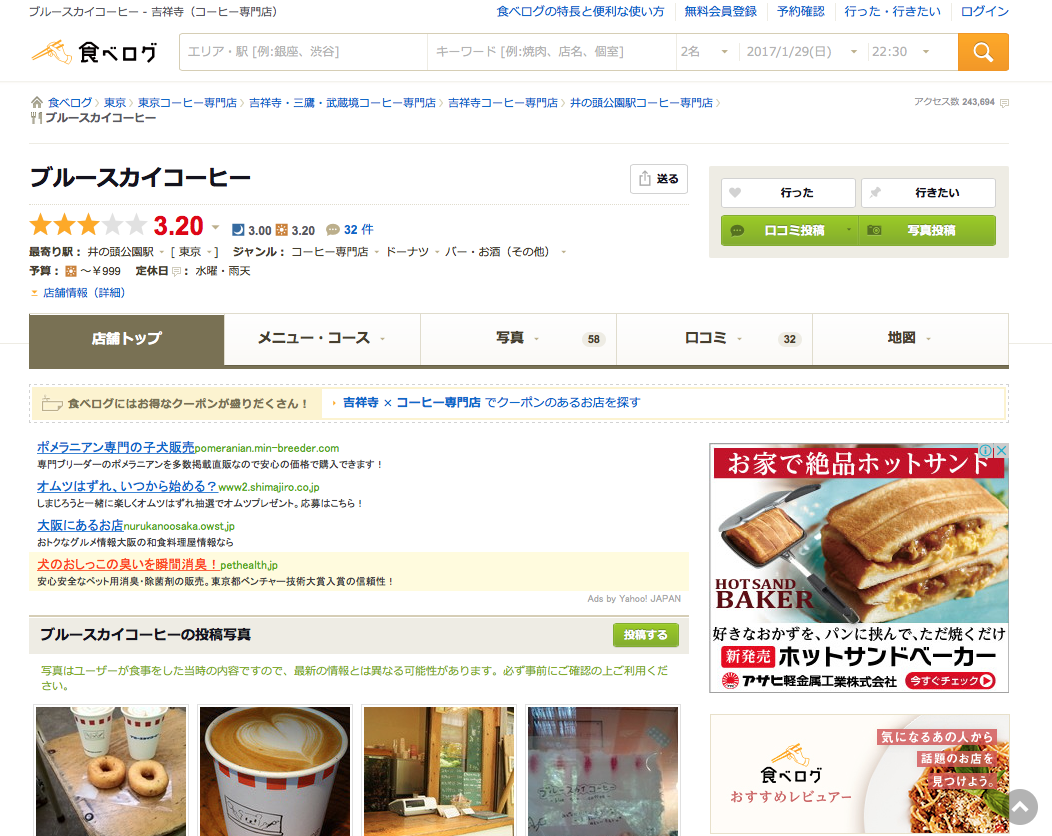Open the 口コミ tab
This screenshot has width=1052, height=836.
[x=715, y=339]
